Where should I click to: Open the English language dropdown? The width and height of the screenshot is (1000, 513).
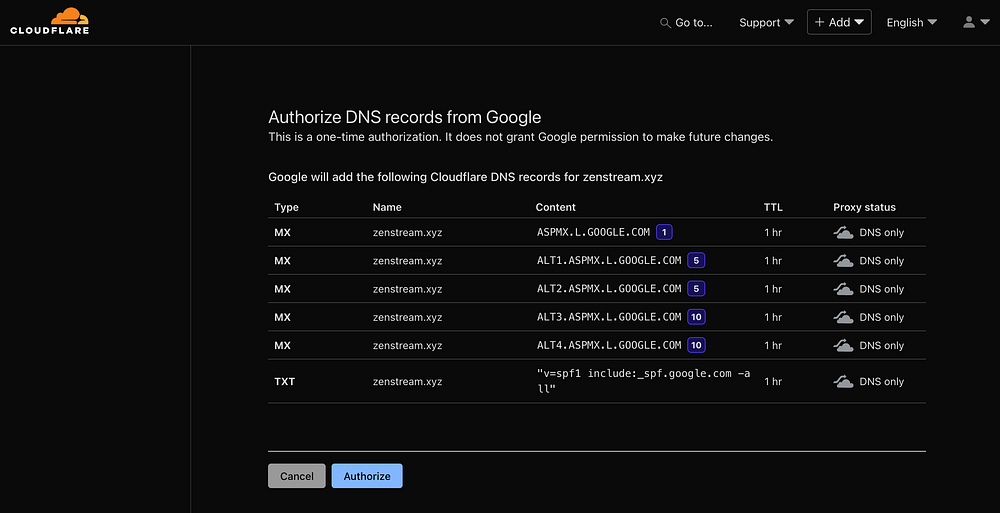[911, 22]
